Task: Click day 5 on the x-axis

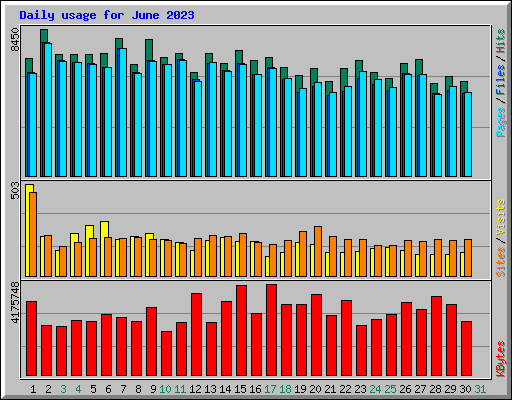Action: click(x=93, y=389)
